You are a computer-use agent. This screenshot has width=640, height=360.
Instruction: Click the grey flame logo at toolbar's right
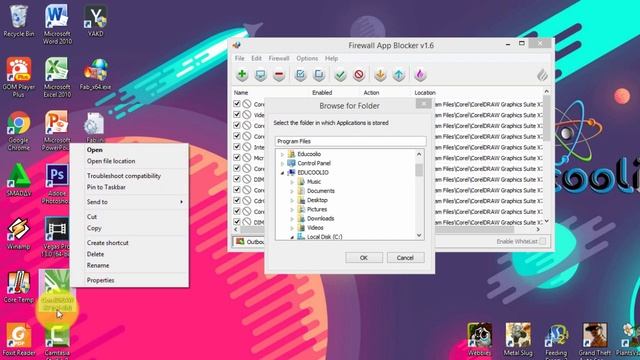click(x=542, y=75)
